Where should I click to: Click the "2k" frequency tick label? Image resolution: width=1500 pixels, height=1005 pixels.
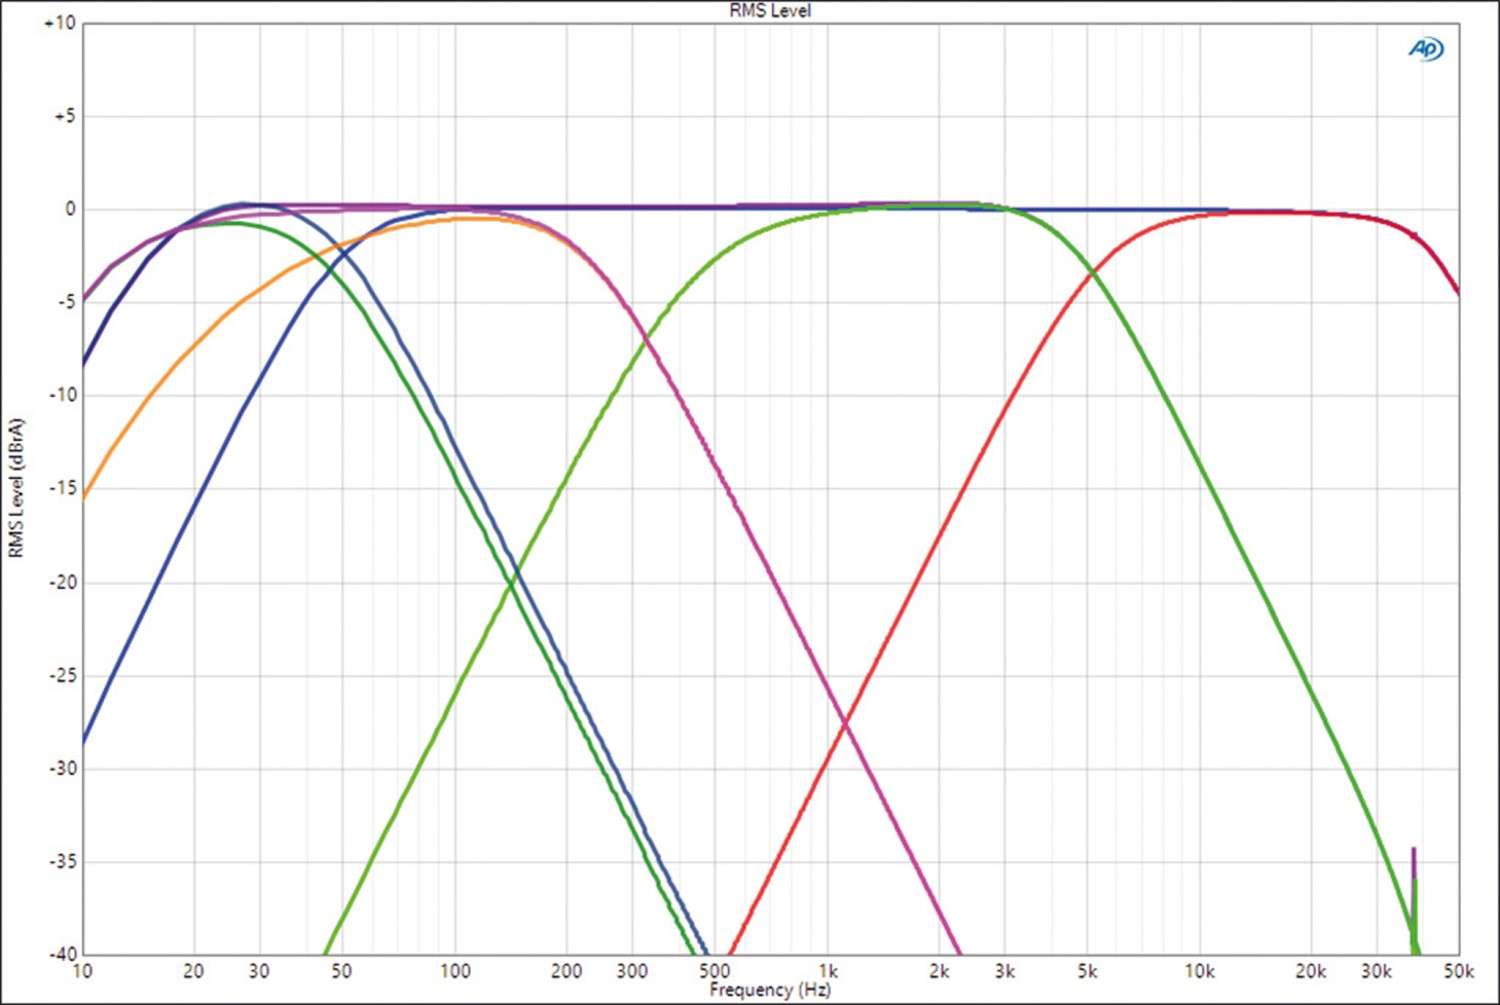tap(939, 971)
